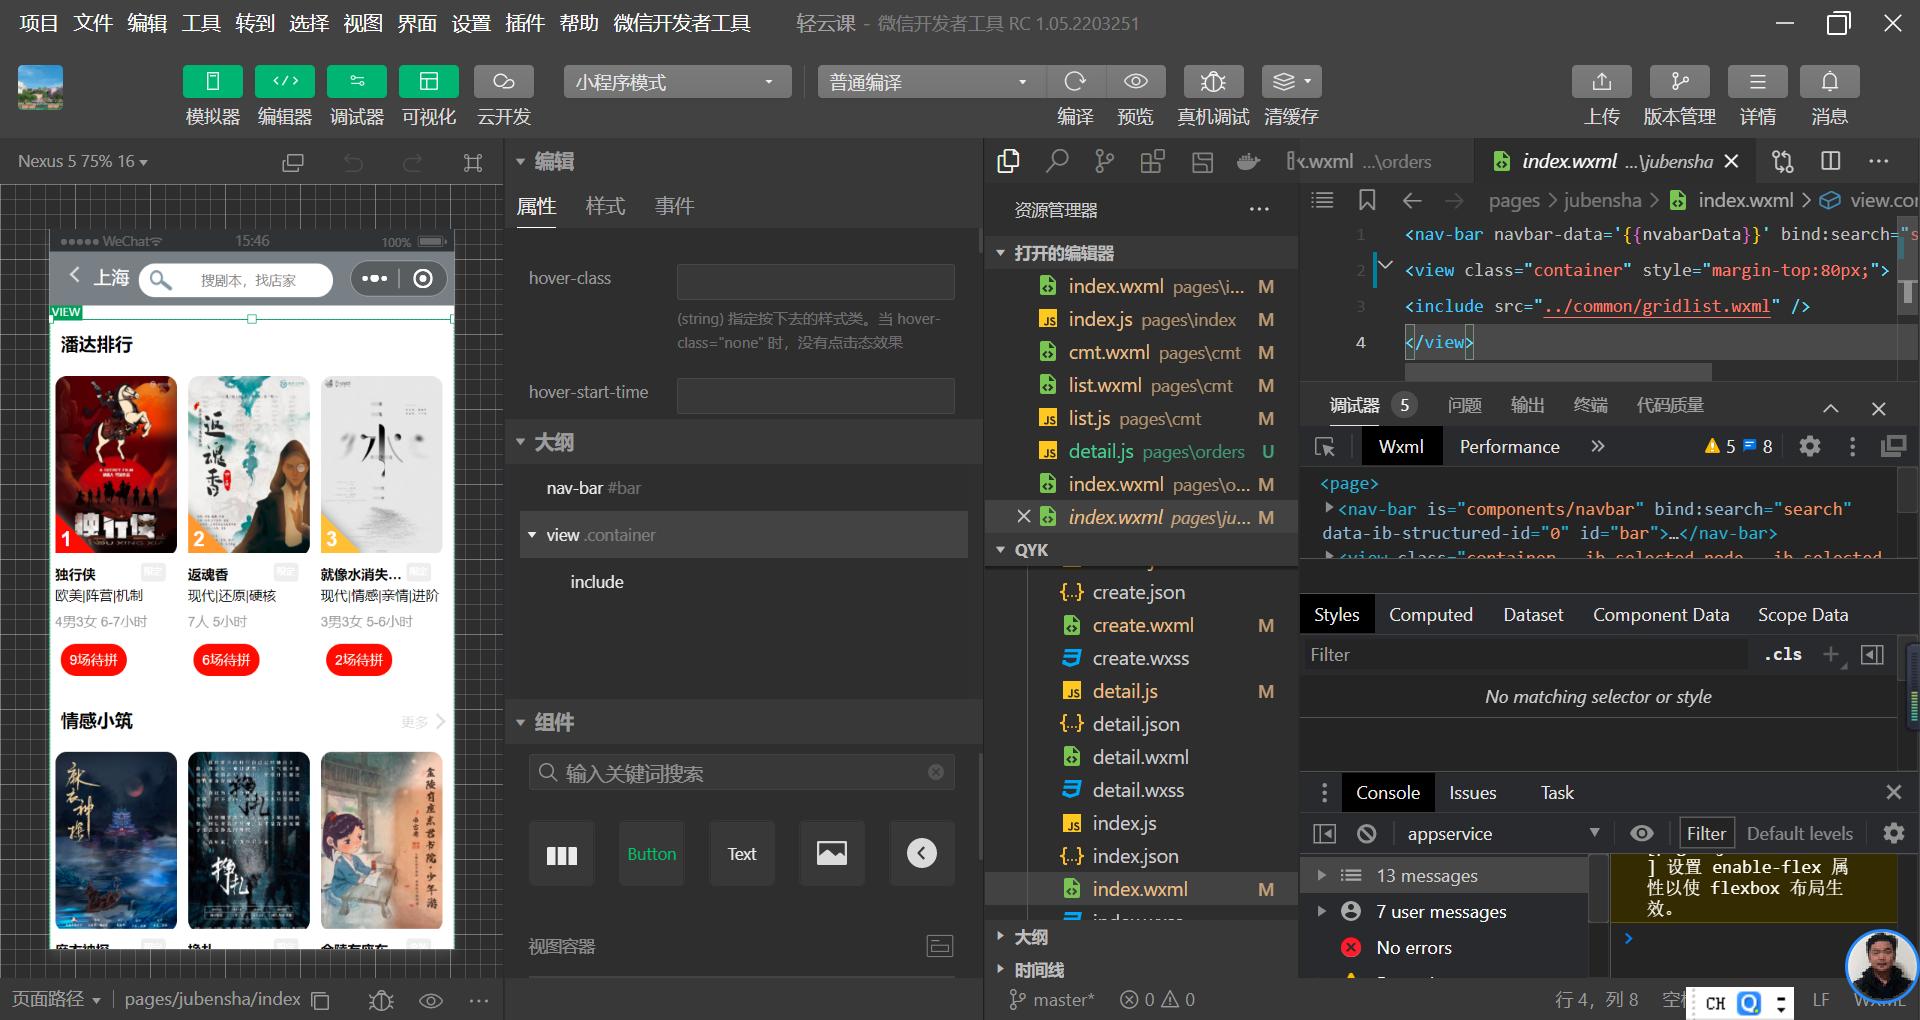
Task: Toggle the simulator panel button
Action: pyautogui.click(x=212, y=82)
